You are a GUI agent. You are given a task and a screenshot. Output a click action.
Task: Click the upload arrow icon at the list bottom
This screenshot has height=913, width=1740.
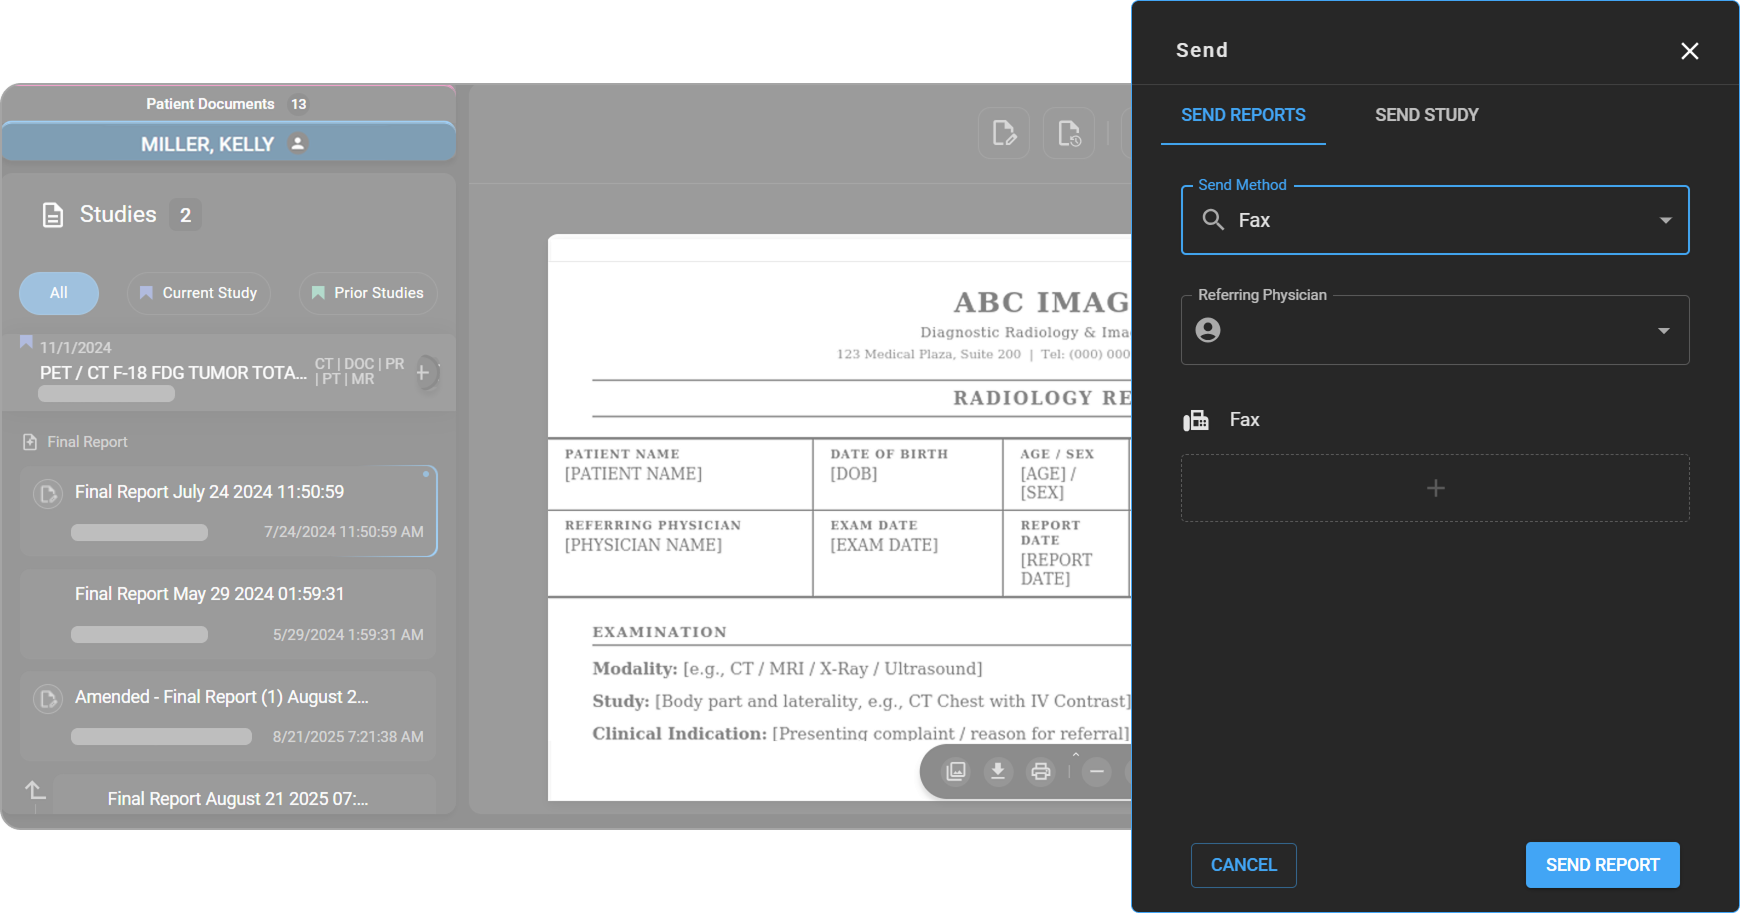(35, 790)
